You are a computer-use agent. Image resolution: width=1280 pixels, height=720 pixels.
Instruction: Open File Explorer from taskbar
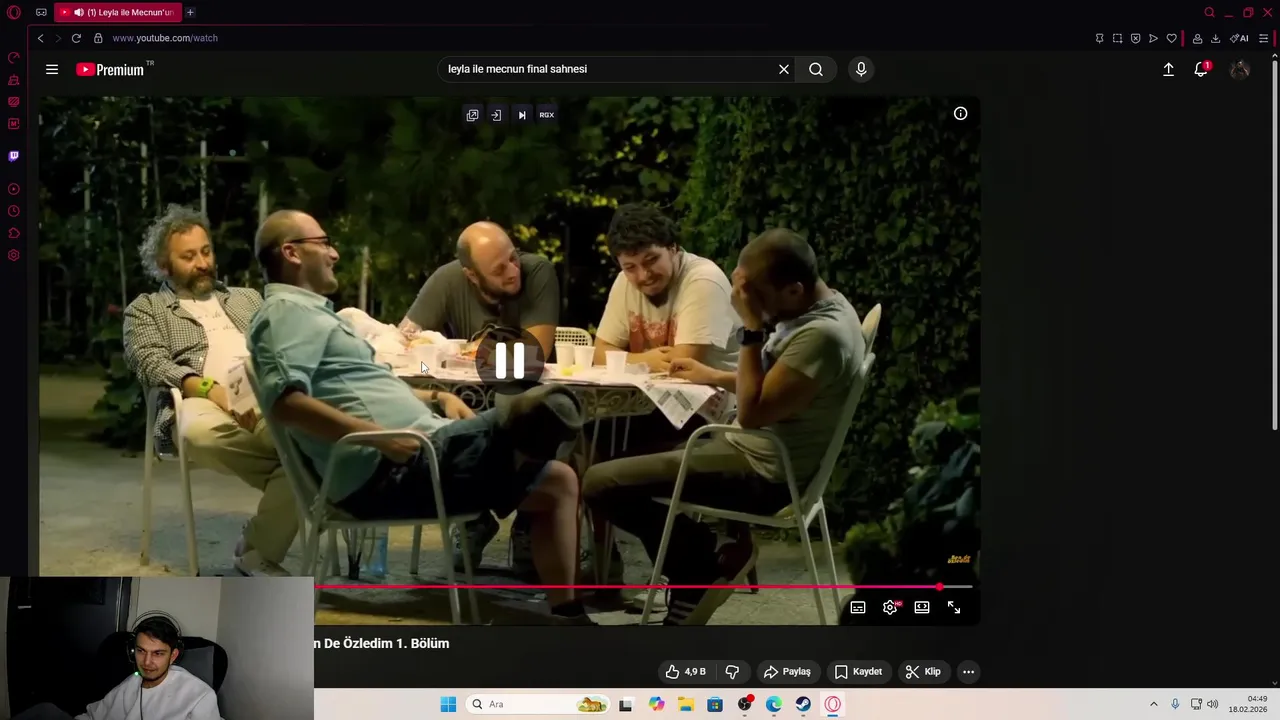(685, 704)
